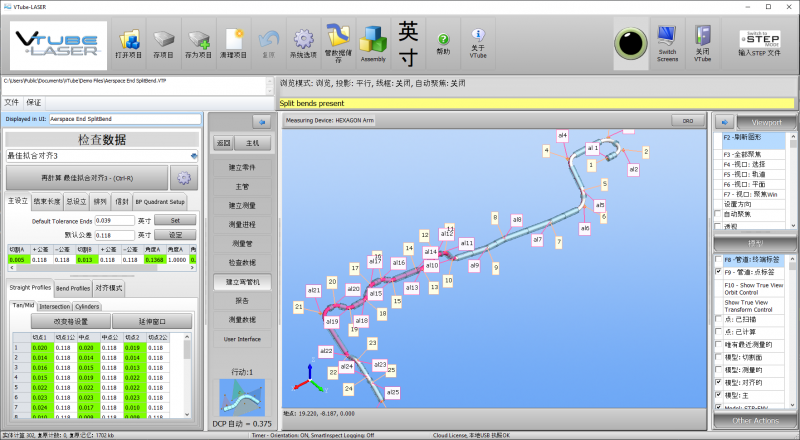The width and height of the screenshot is (800, 440).
Task: Open the 最佳拟合对齐3 dropdown
Action: [194, 156]
